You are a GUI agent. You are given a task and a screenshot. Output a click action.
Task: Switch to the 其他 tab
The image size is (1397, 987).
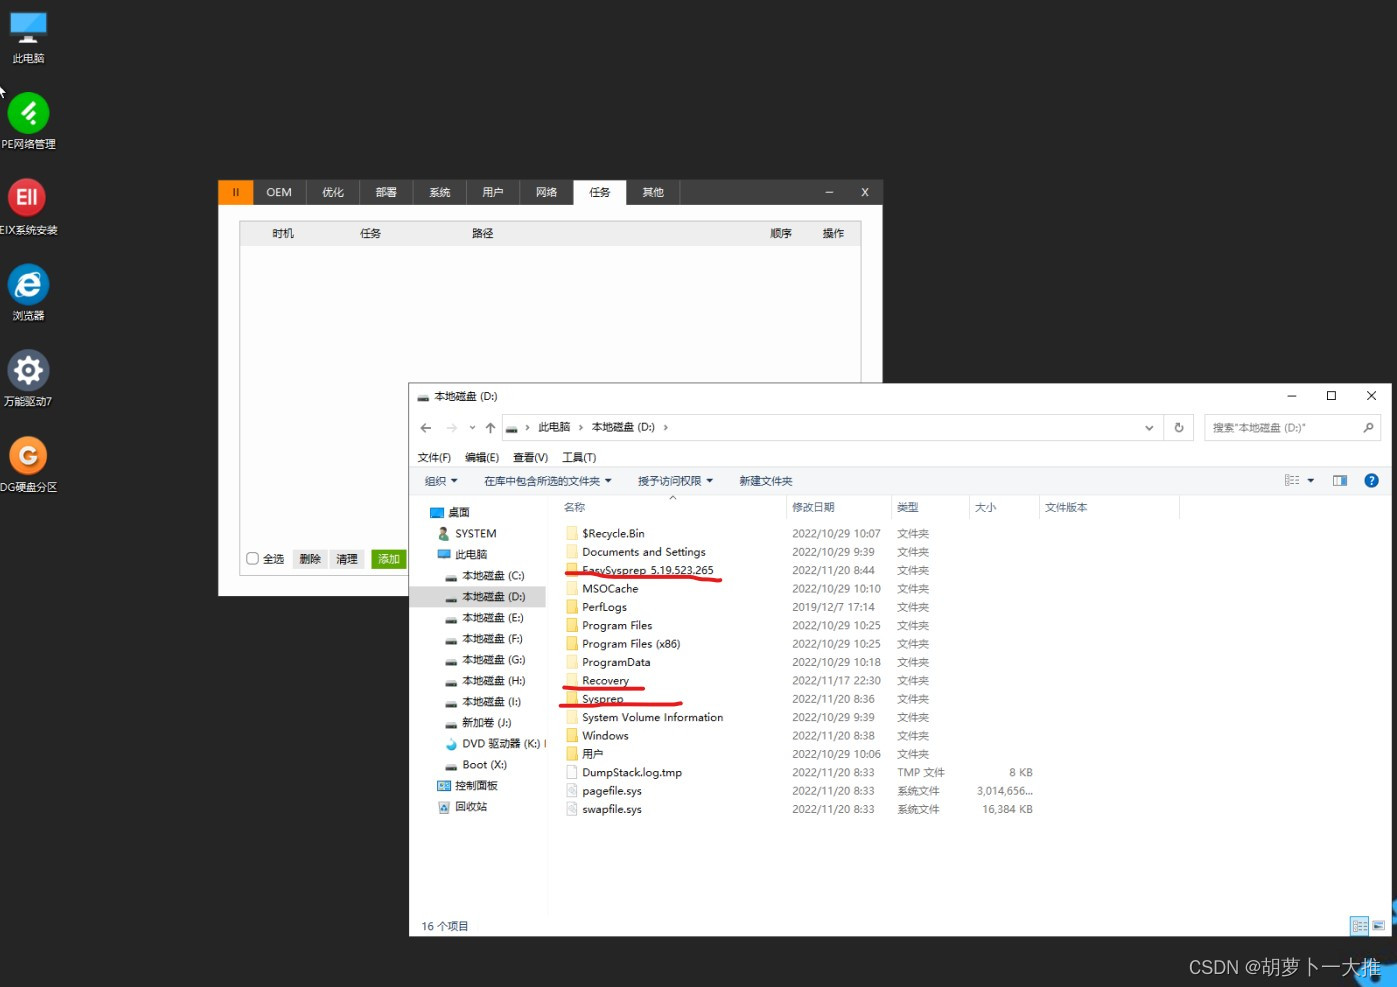click(653, 192)
